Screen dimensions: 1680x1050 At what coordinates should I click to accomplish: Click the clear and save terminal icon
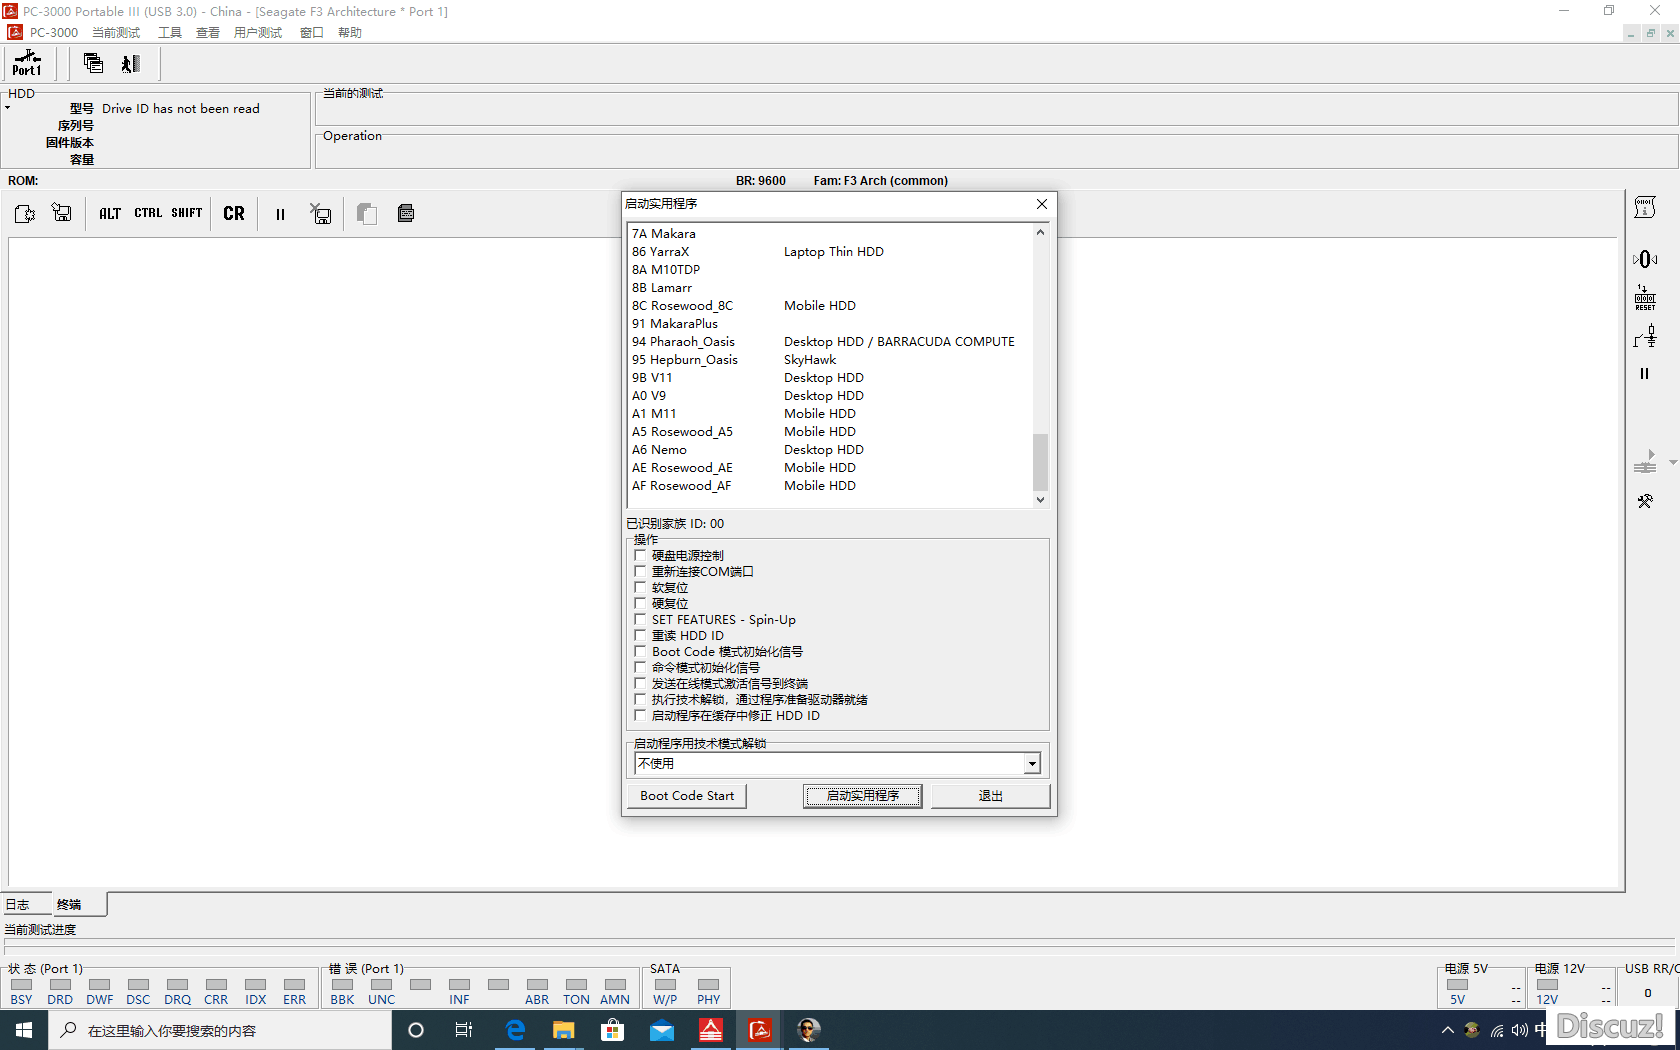click(321, 213)
